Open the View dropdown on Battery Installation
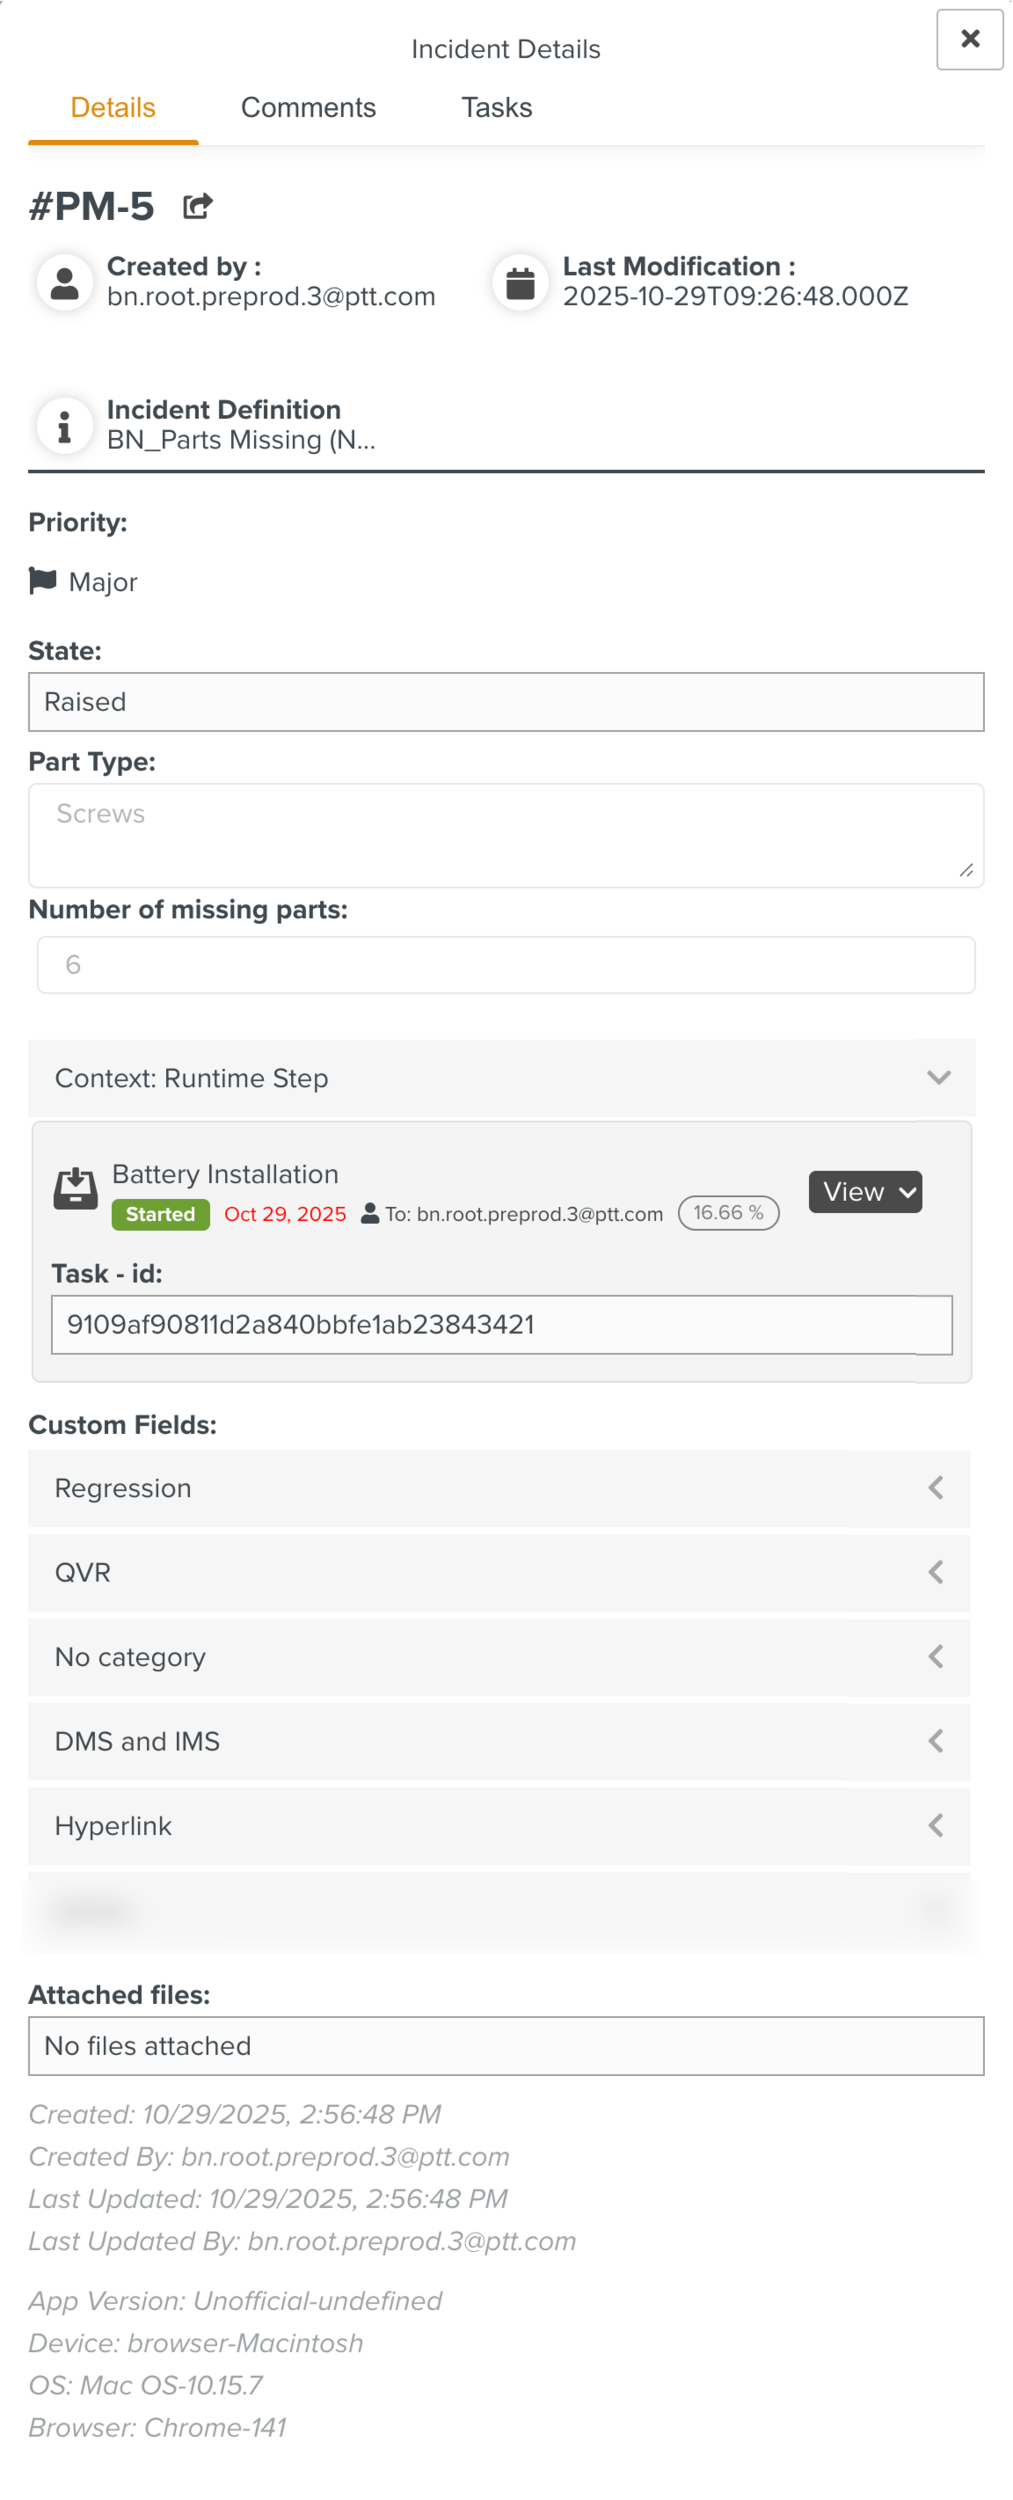The width and height of the screenshot is (1013, 2500). 865,1192
